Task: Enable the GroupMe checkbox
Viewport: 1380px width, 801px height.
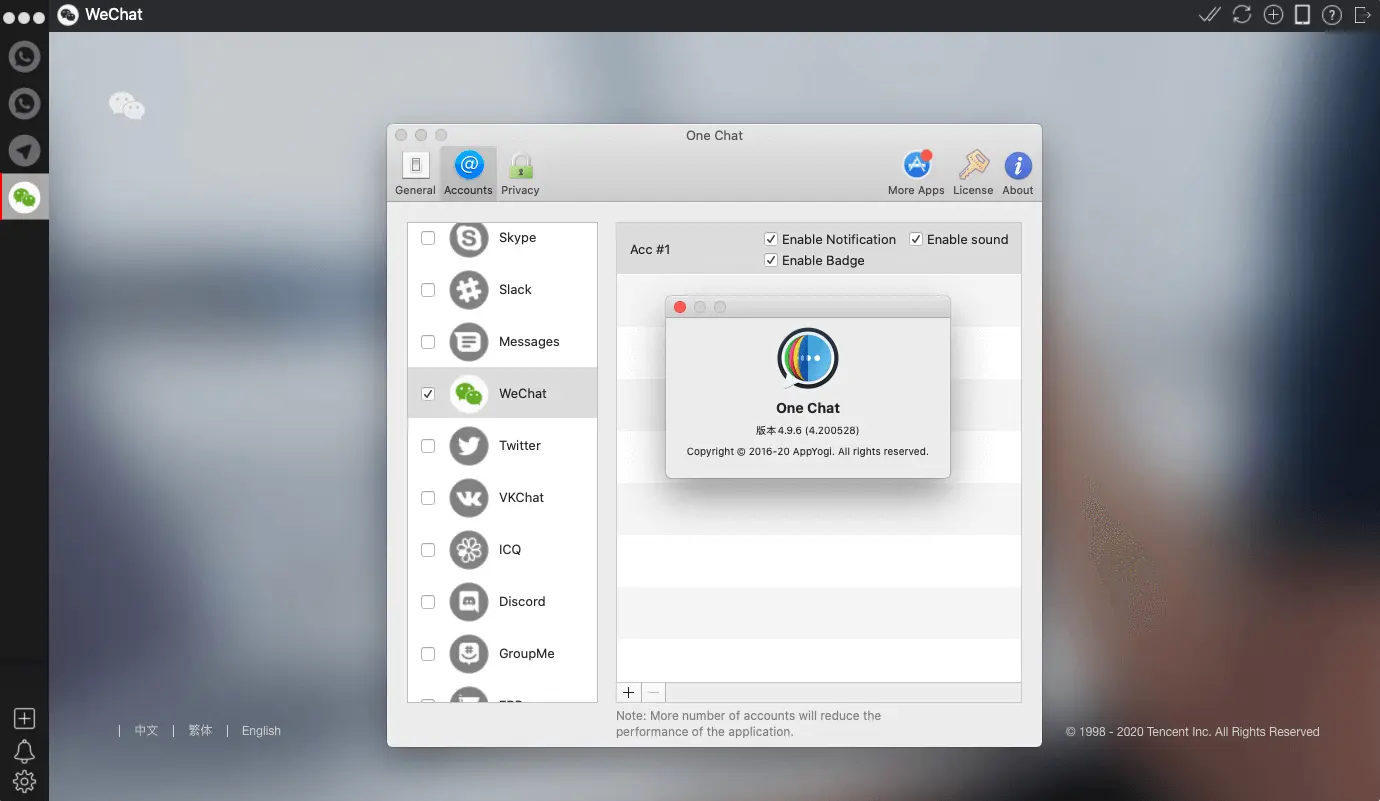Action: [x=428, y=654]
